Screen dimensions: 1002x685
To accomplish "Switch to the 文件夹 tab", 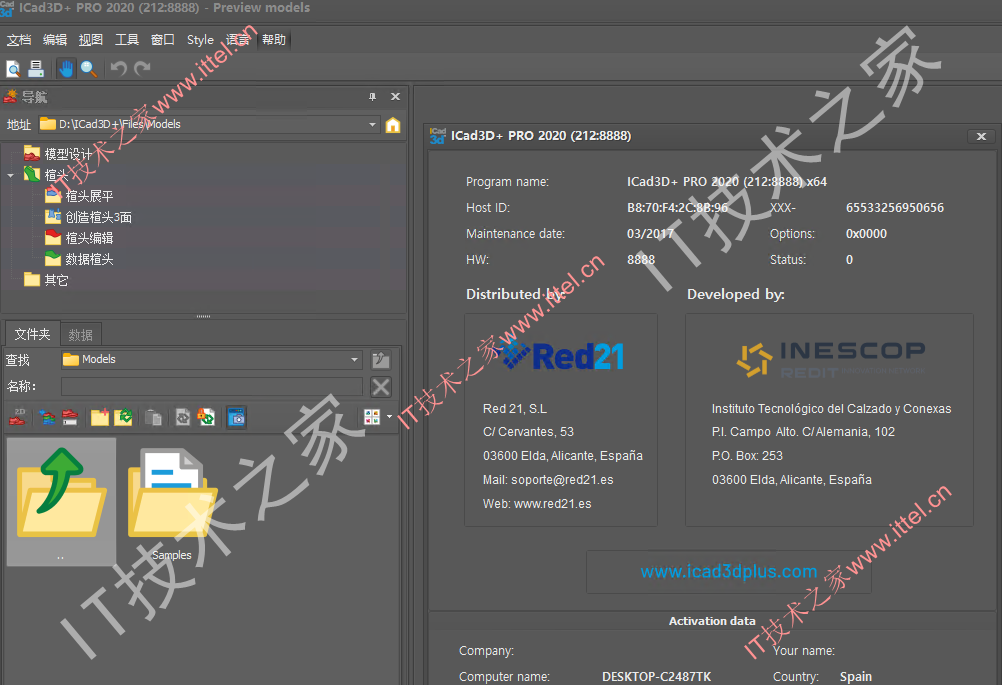I will click(x=33, y=334).
